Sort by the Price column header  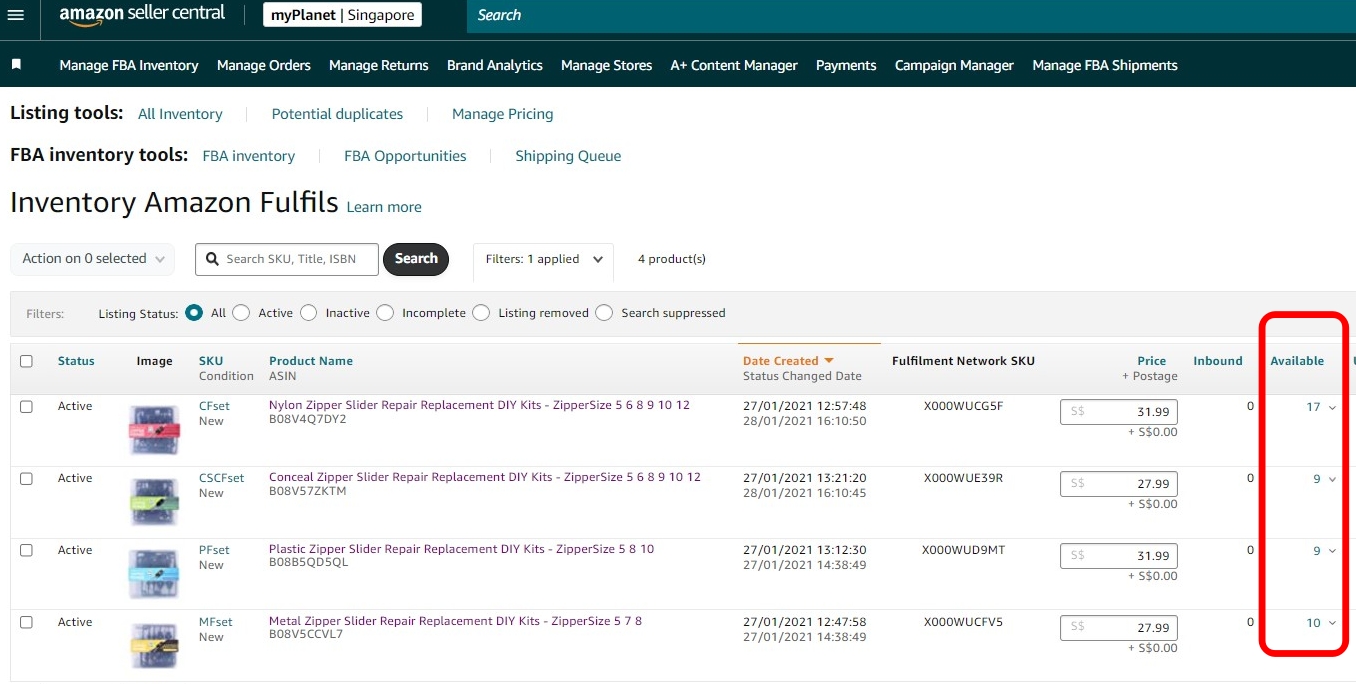coord(1152,361)
